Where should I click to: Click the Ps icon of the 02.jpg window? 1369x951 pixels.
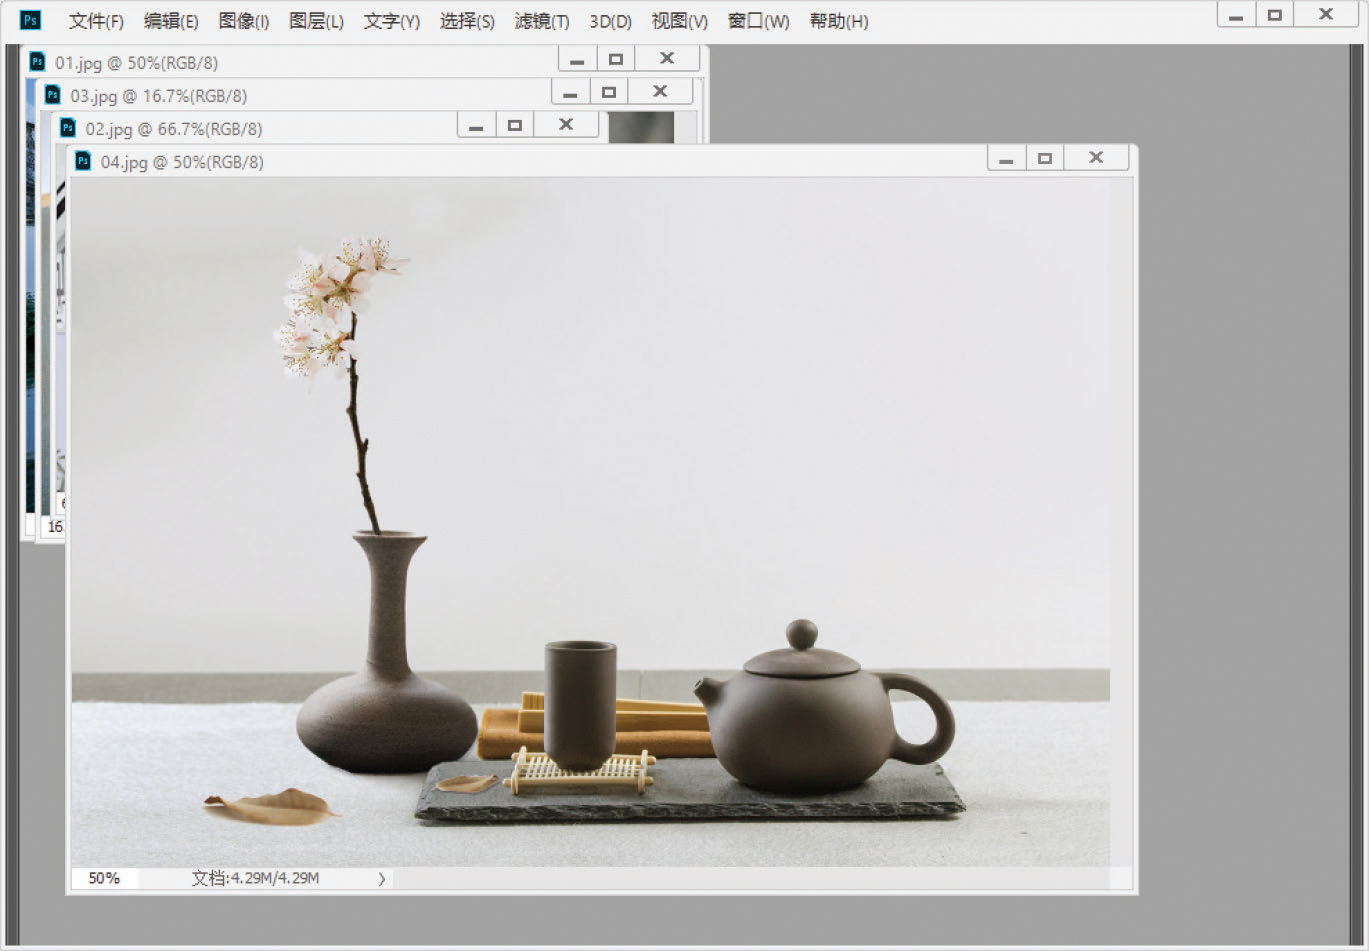68,128
